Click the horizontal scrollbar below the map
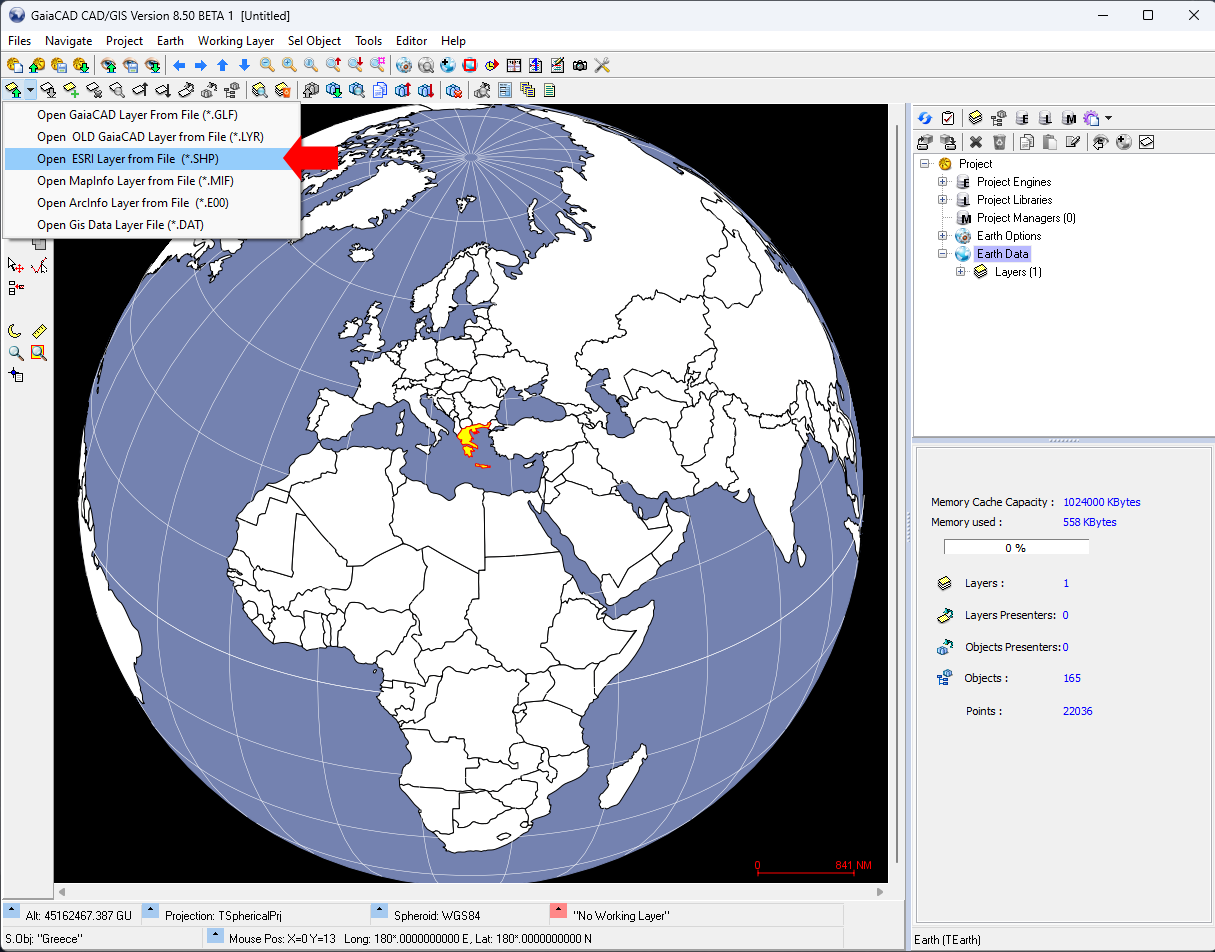The height and width of the screenshot is (952, 1215). tap(470, 892)
